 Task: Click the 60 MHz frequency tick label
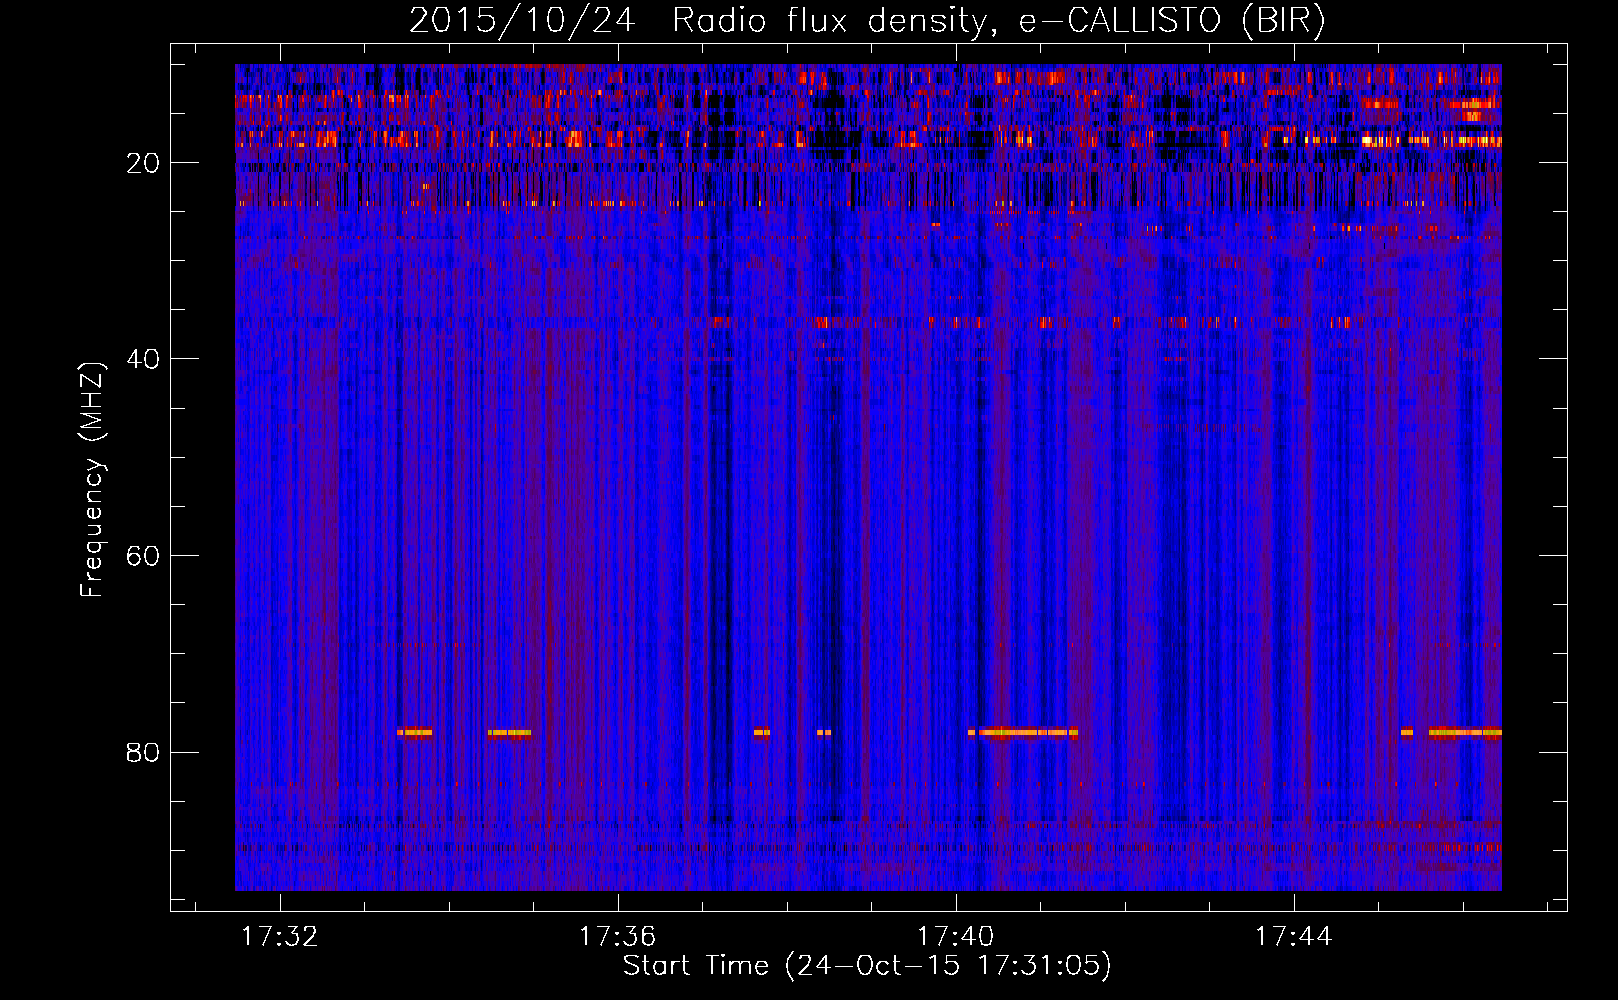click(x=143, y=556)
